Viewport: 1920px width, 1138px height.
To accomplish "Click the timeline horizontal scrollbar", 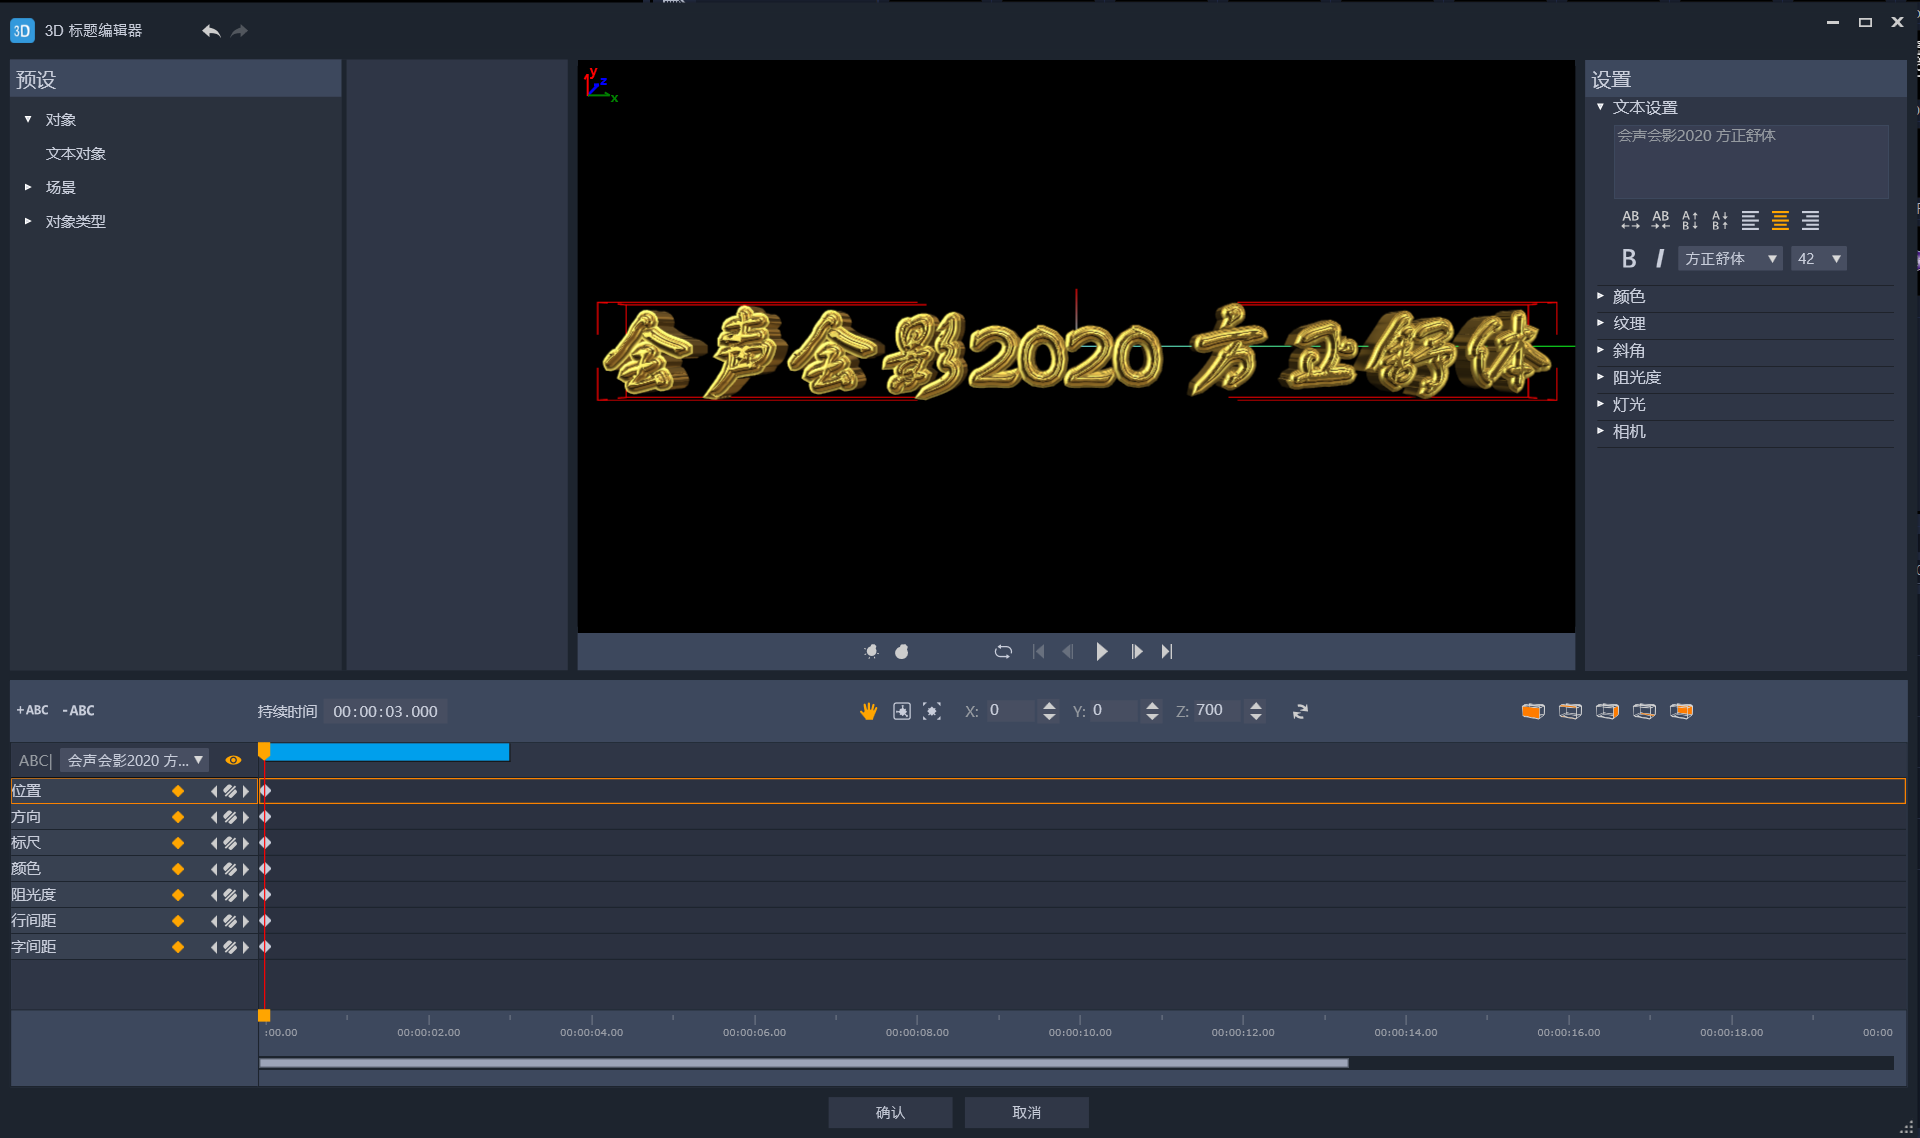I will pyautogui.click(x=803, y=1063).
